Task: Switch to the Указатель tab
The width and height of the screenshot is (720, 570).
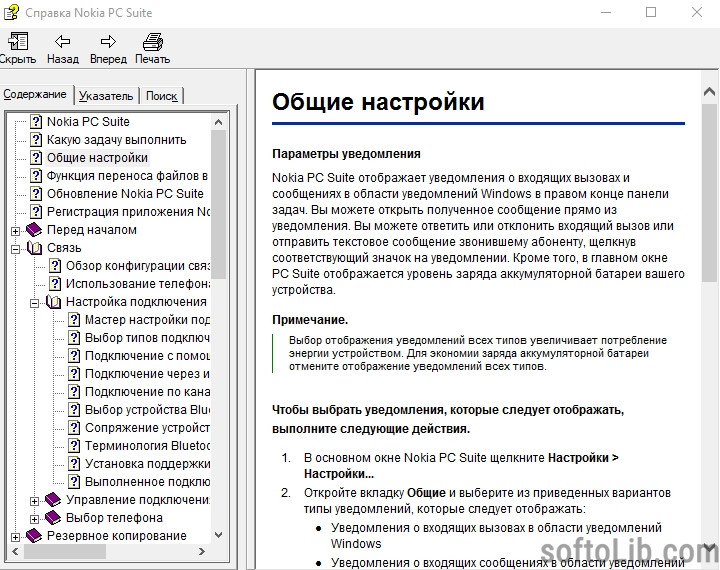Action: (x=106, y=96)
